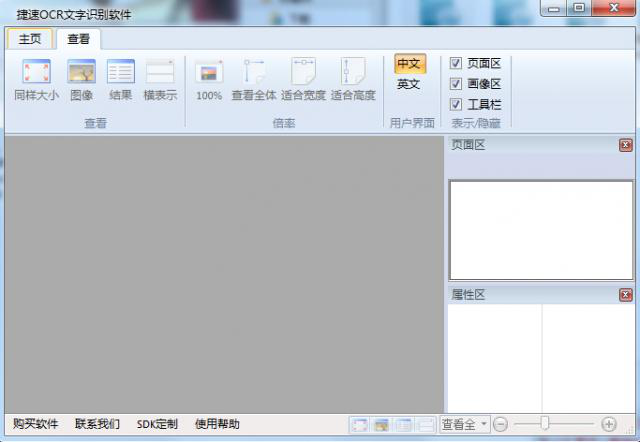Open the SDK定制 link

point(157,424)
